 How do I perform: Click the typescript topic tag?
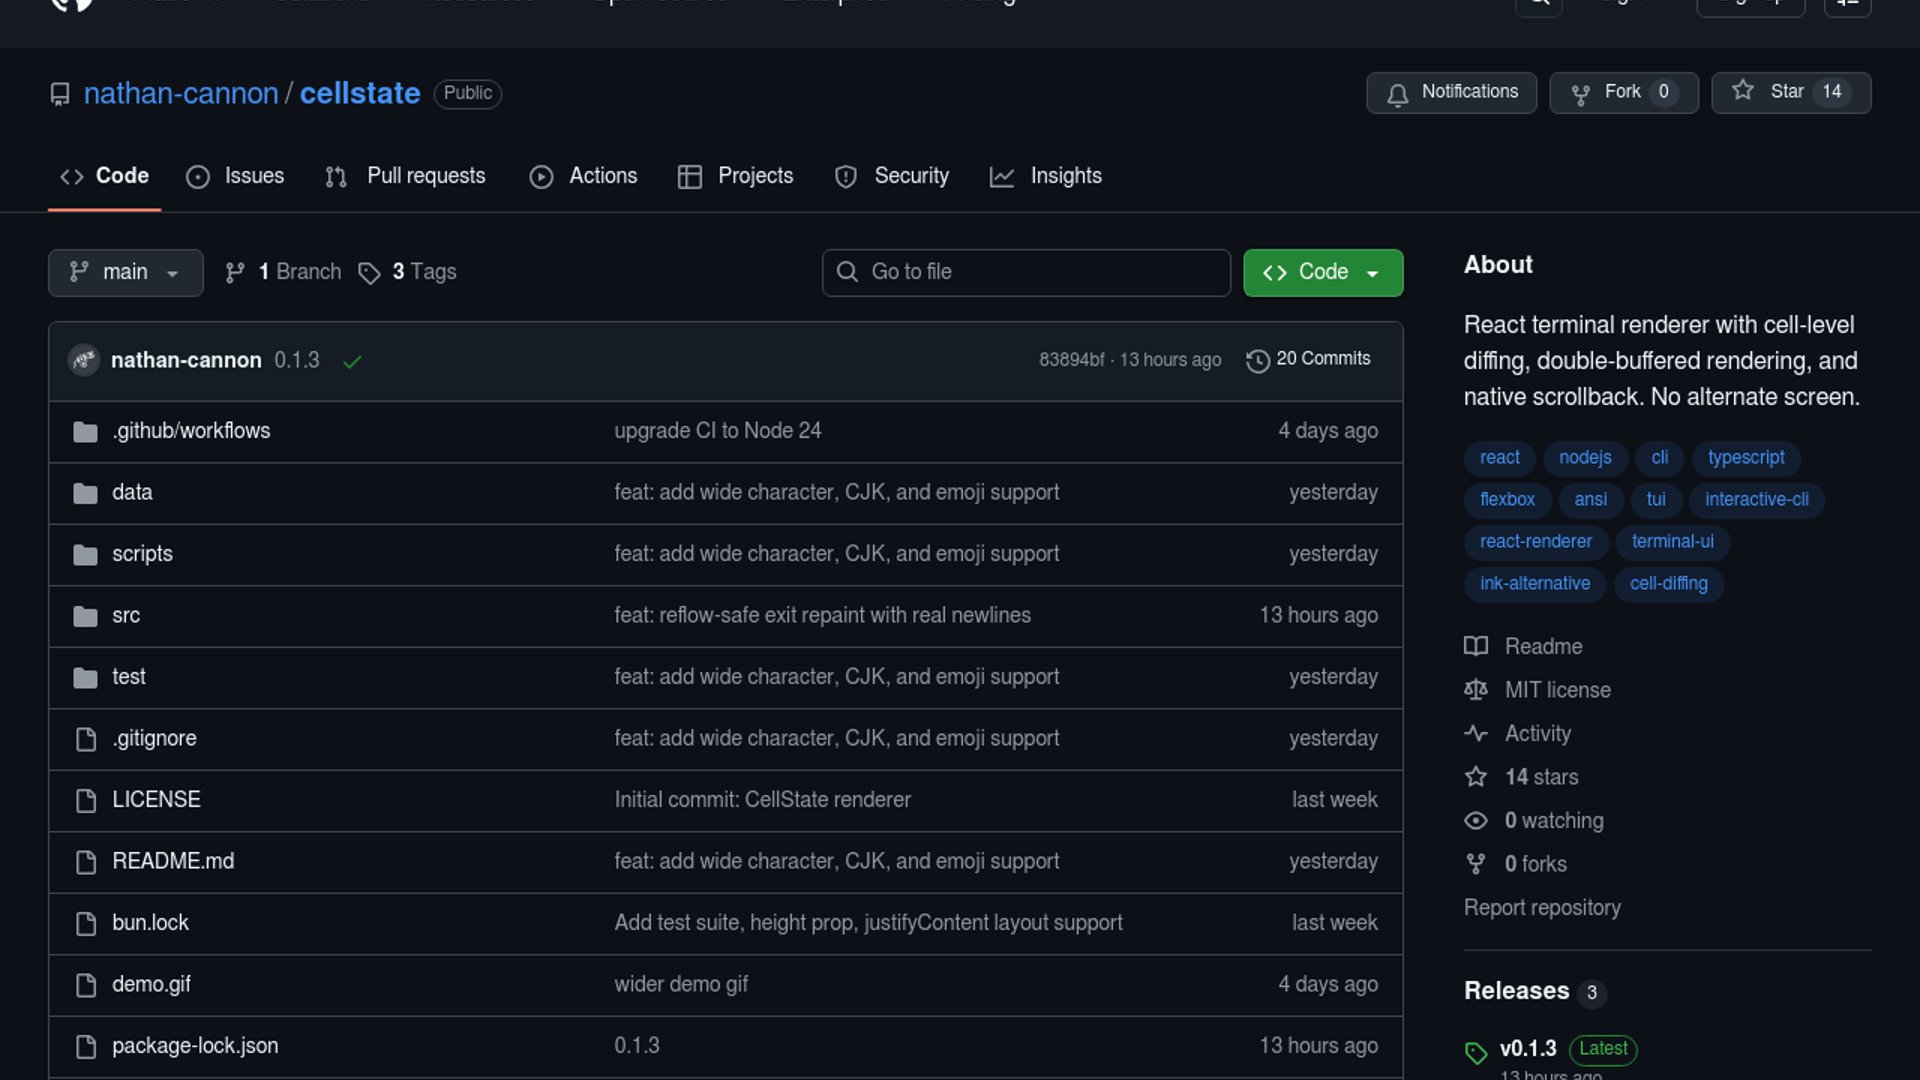1745,458
